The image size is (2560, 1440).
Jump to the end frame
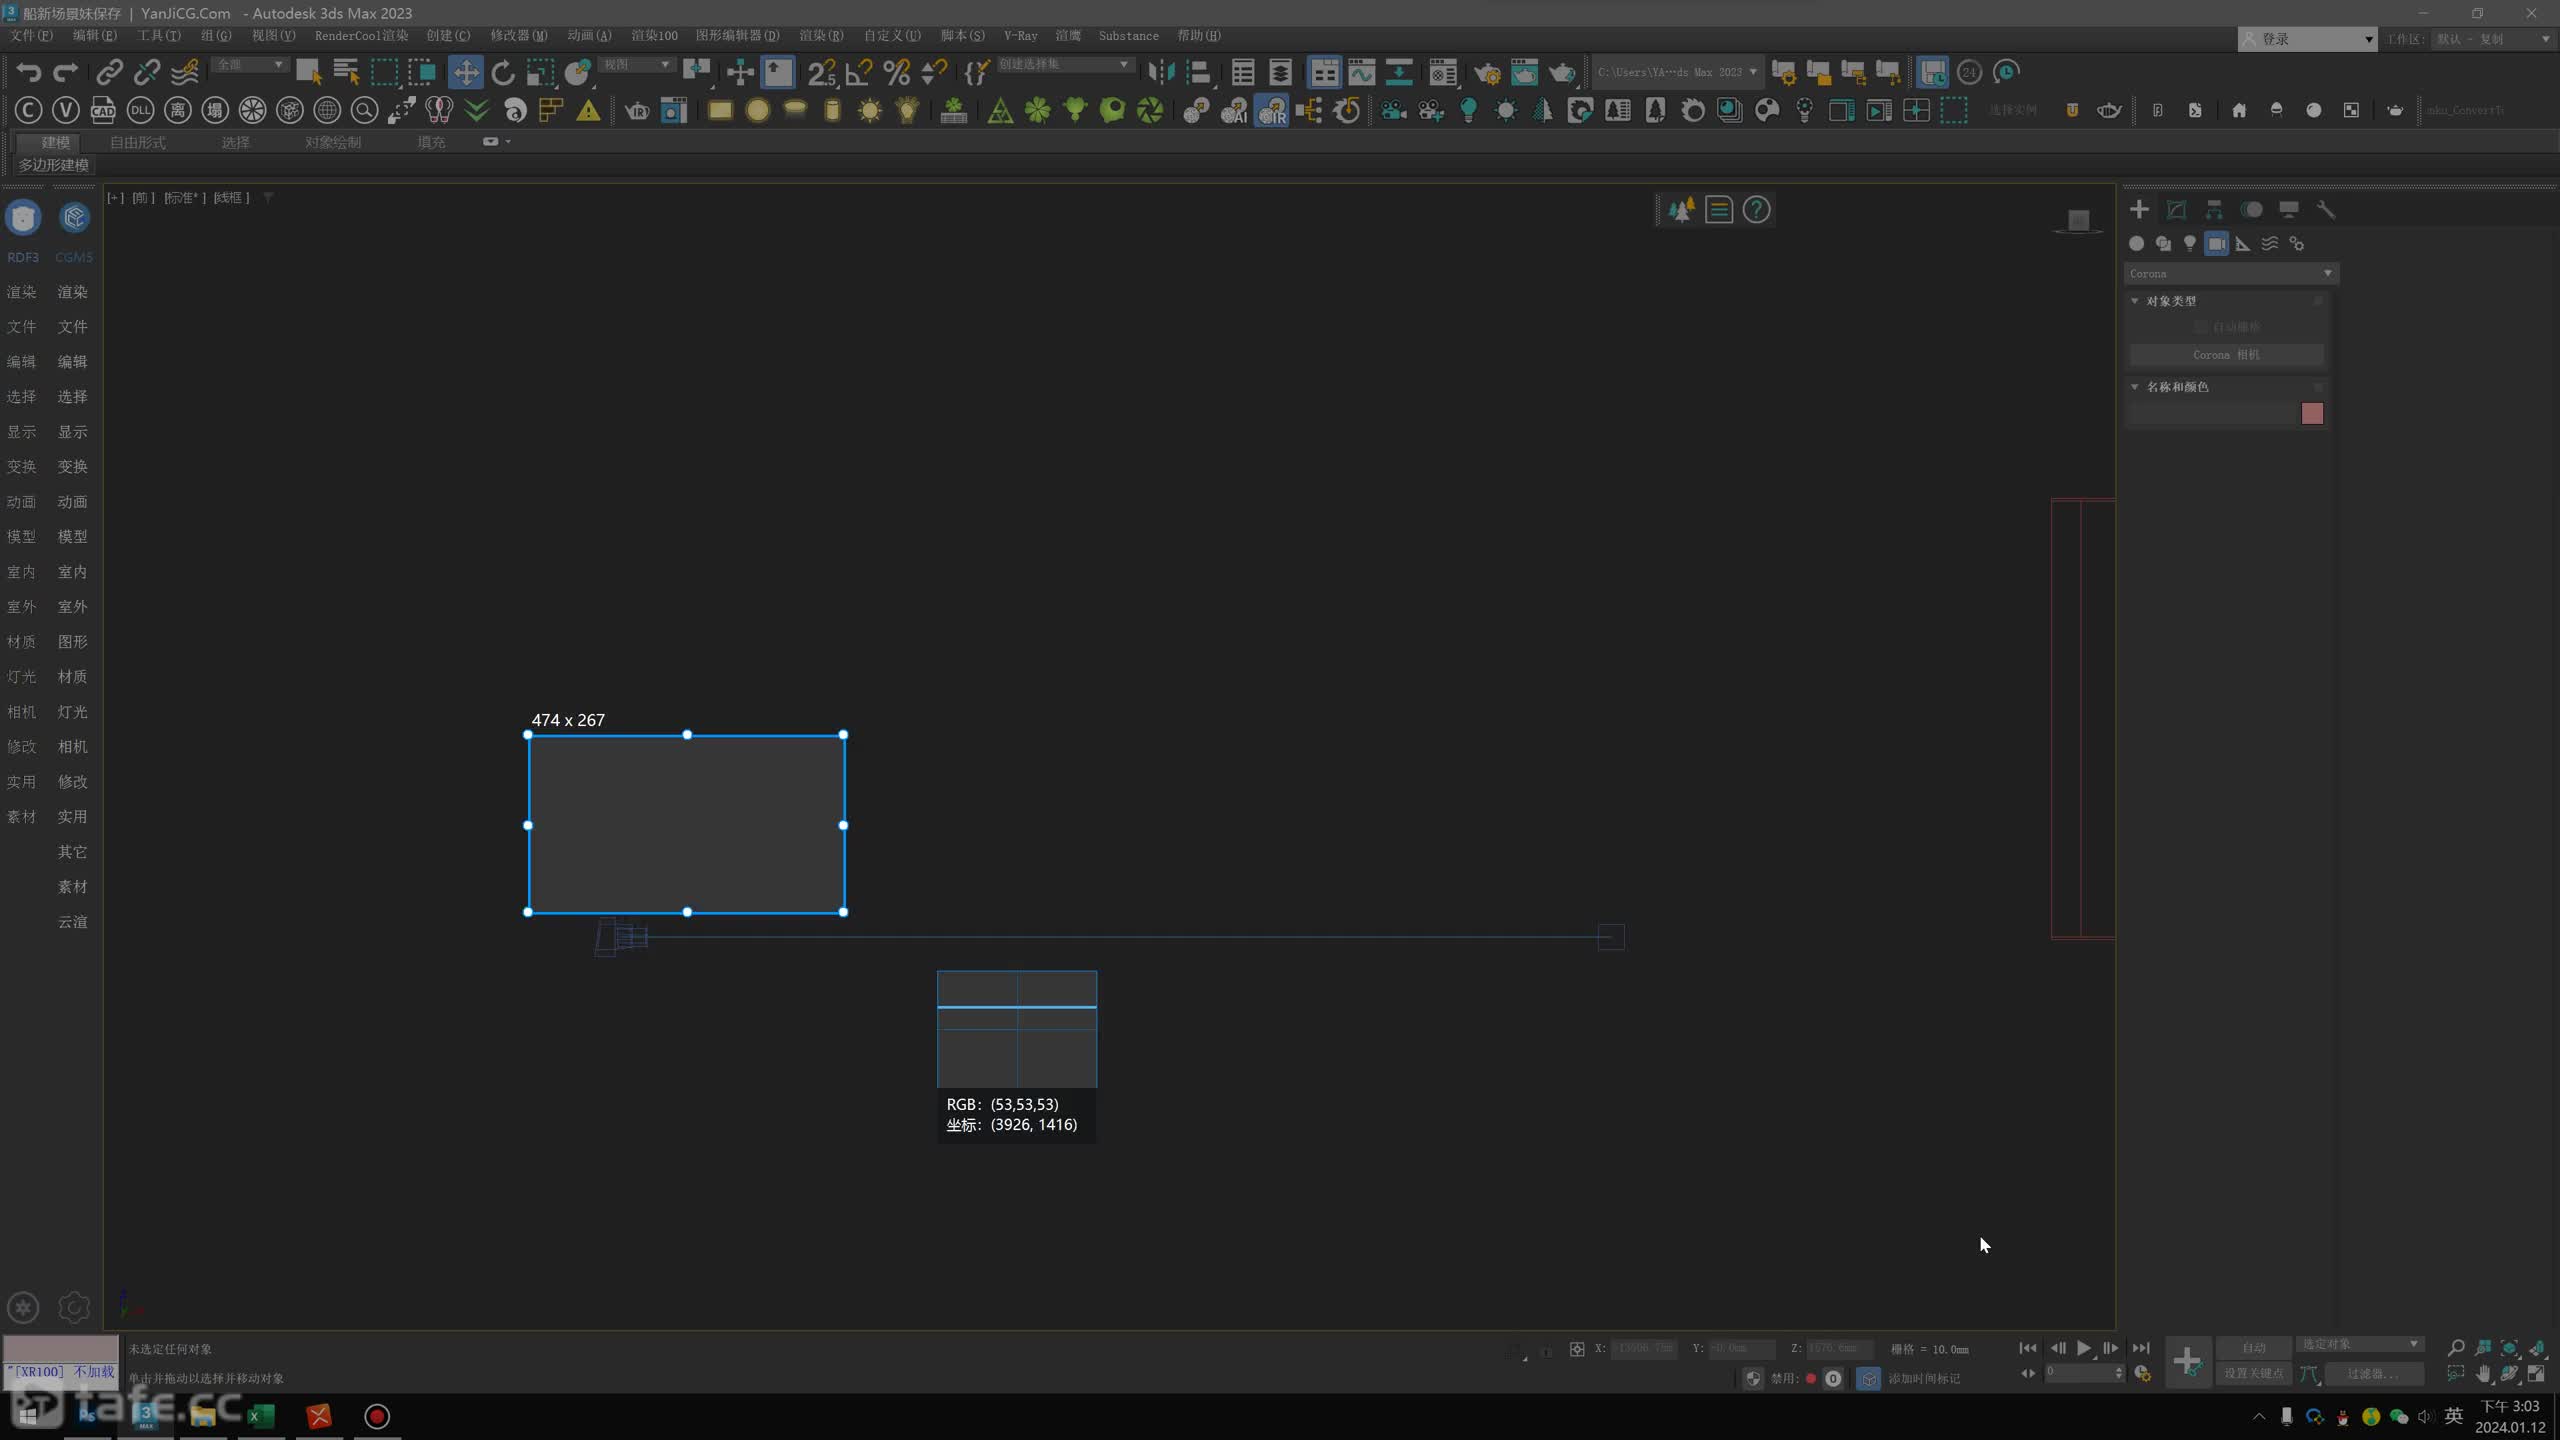pyautogui.click(x=2140, y=1348)
